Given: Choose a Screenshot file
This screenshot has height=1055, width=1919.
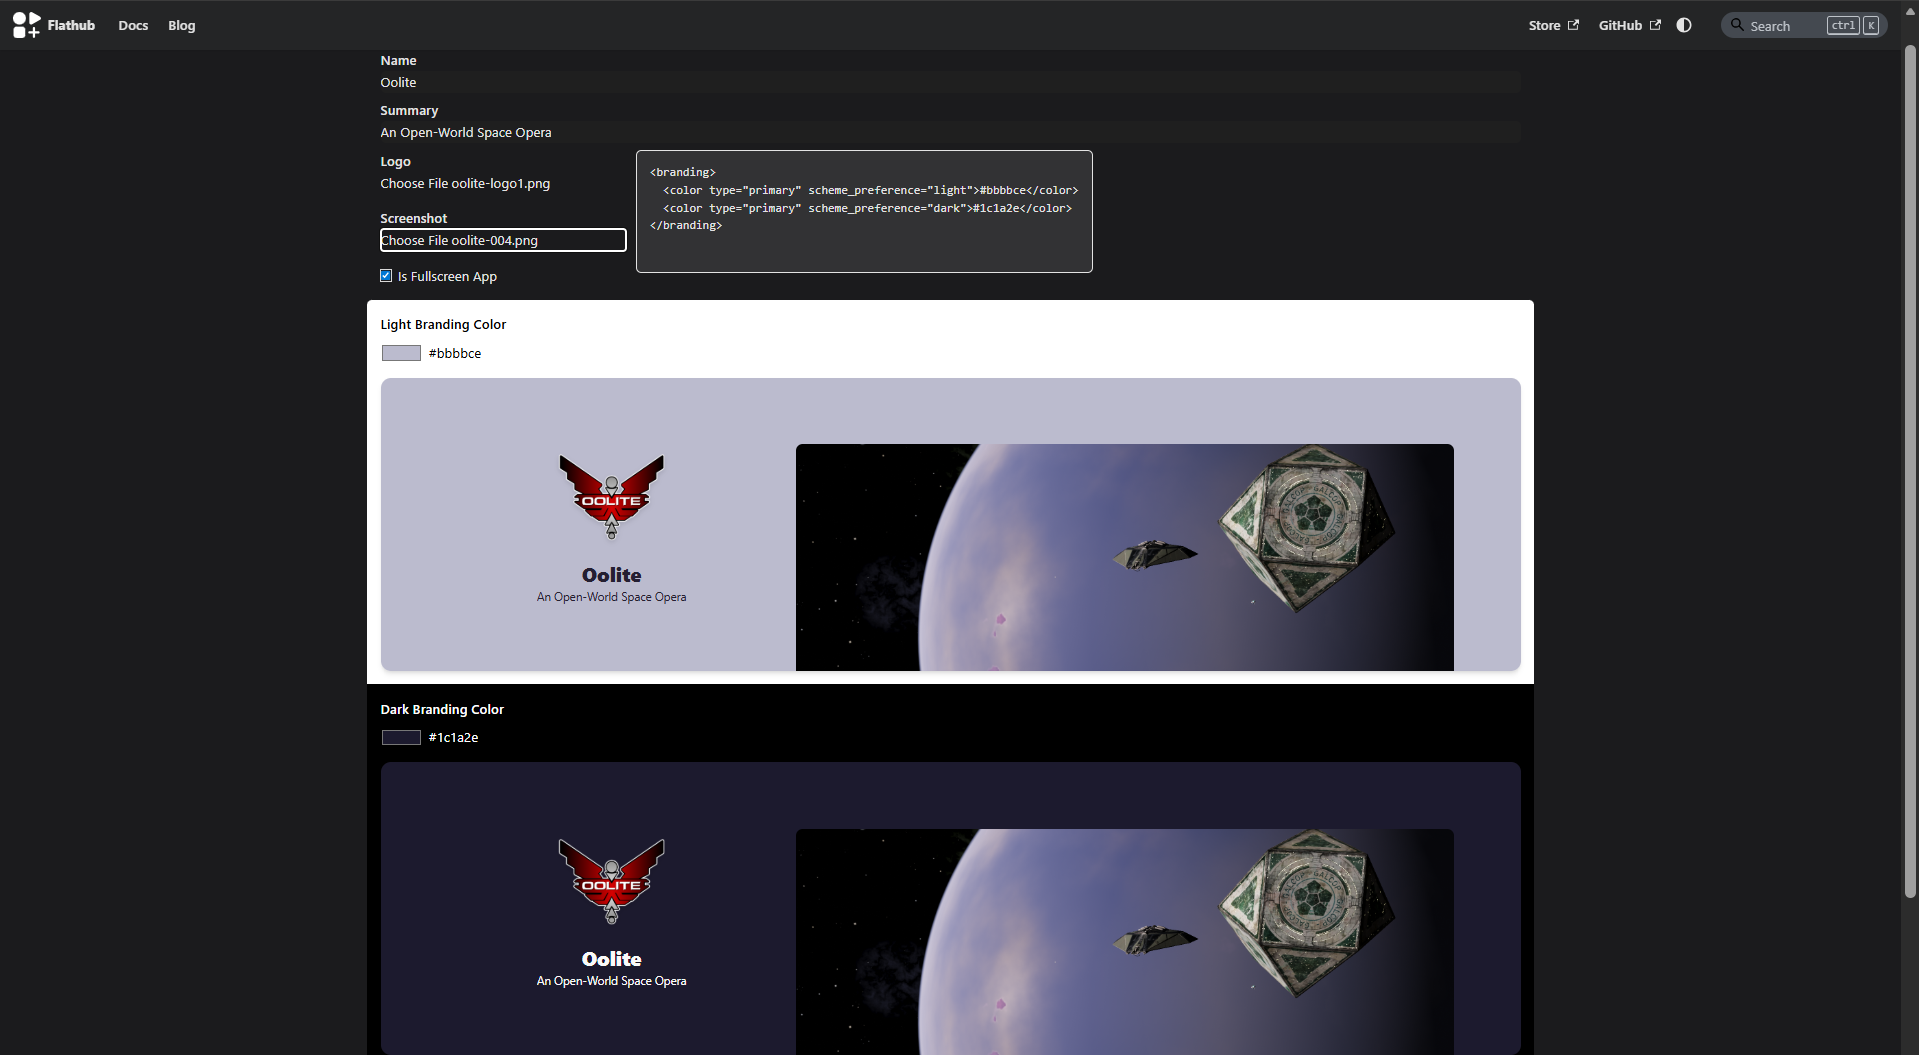Looking at the screenshot, I should click(502, 240).
